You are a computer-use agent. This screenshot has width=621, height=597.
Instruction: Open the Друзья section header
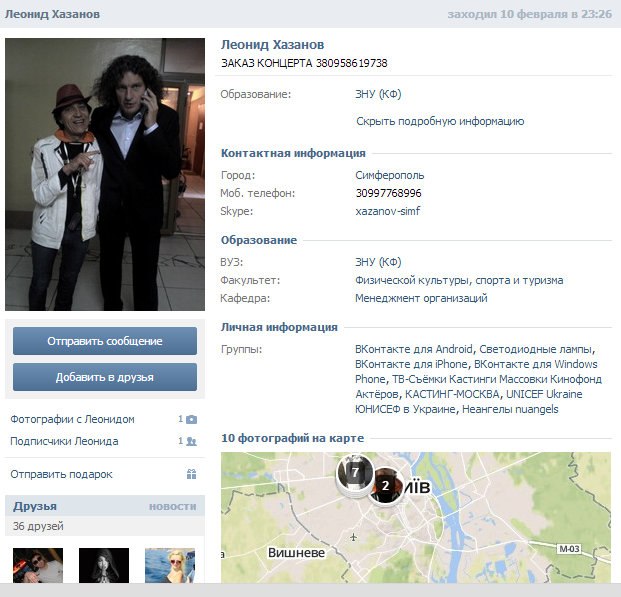coord(35,506)
